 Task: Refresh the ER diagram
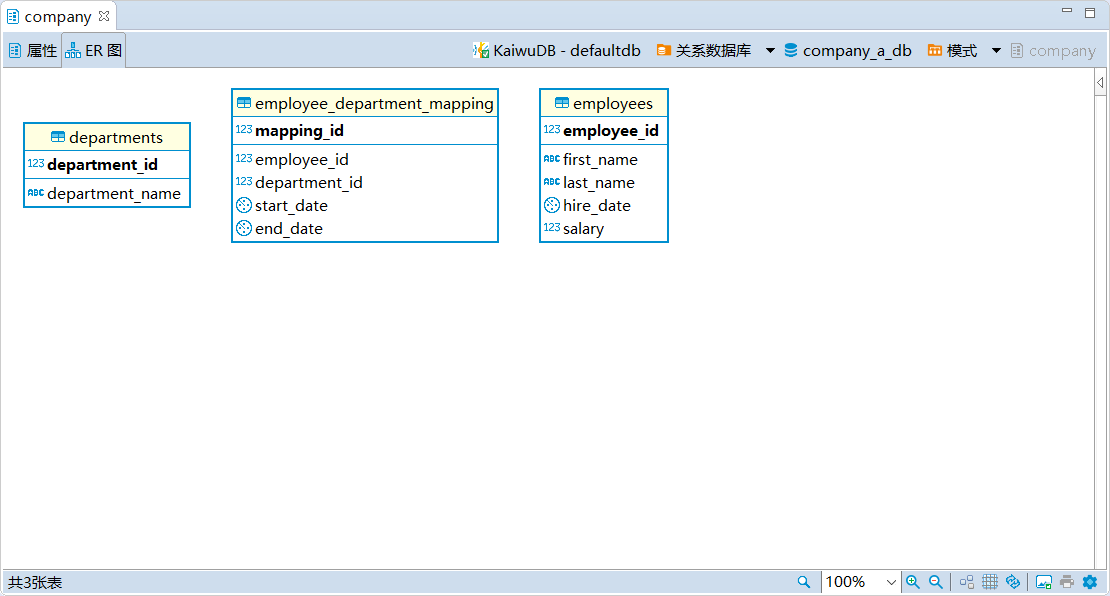pyautogui.click(x=1013, y=582)
